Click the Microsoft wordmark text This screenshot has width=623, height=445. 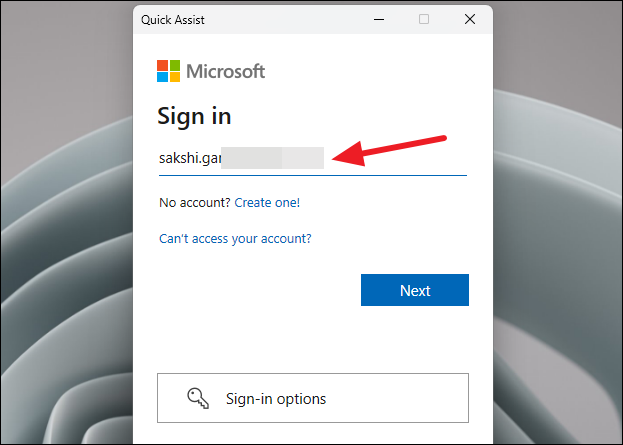point(225,72)
